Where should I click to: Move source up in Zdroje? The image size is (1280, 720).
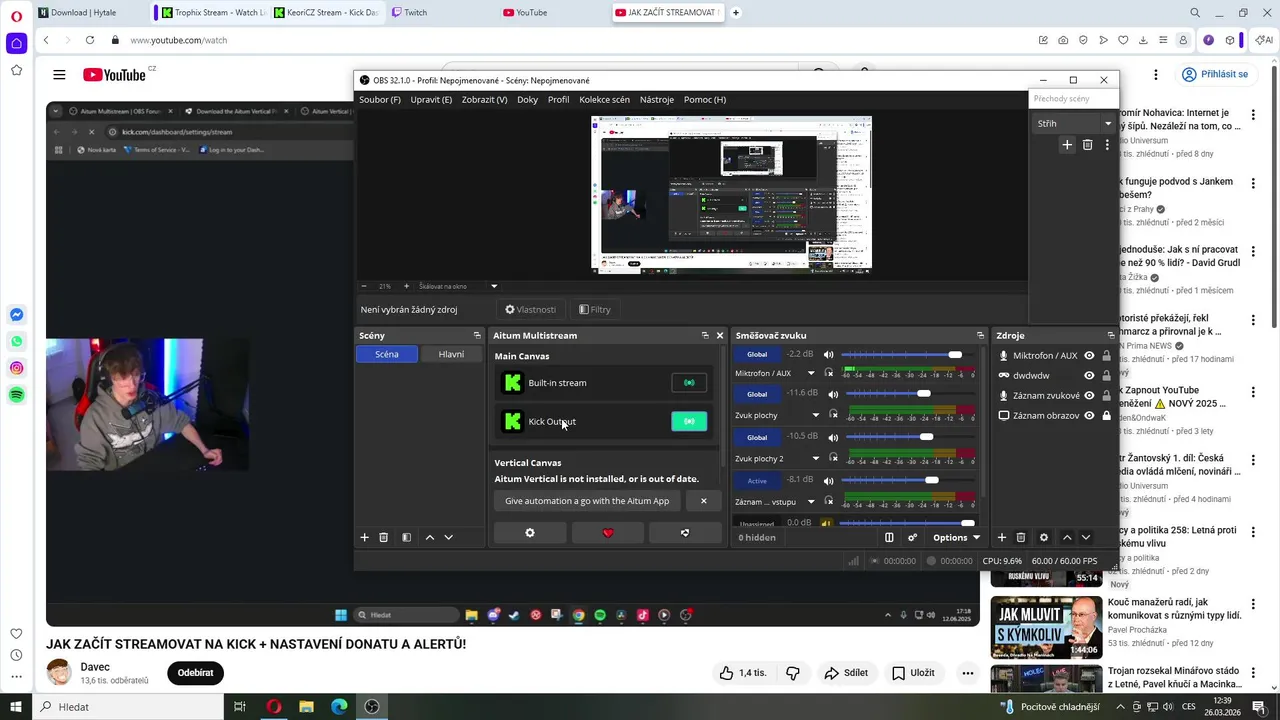pyautogui.click(x=1067, y=538)
